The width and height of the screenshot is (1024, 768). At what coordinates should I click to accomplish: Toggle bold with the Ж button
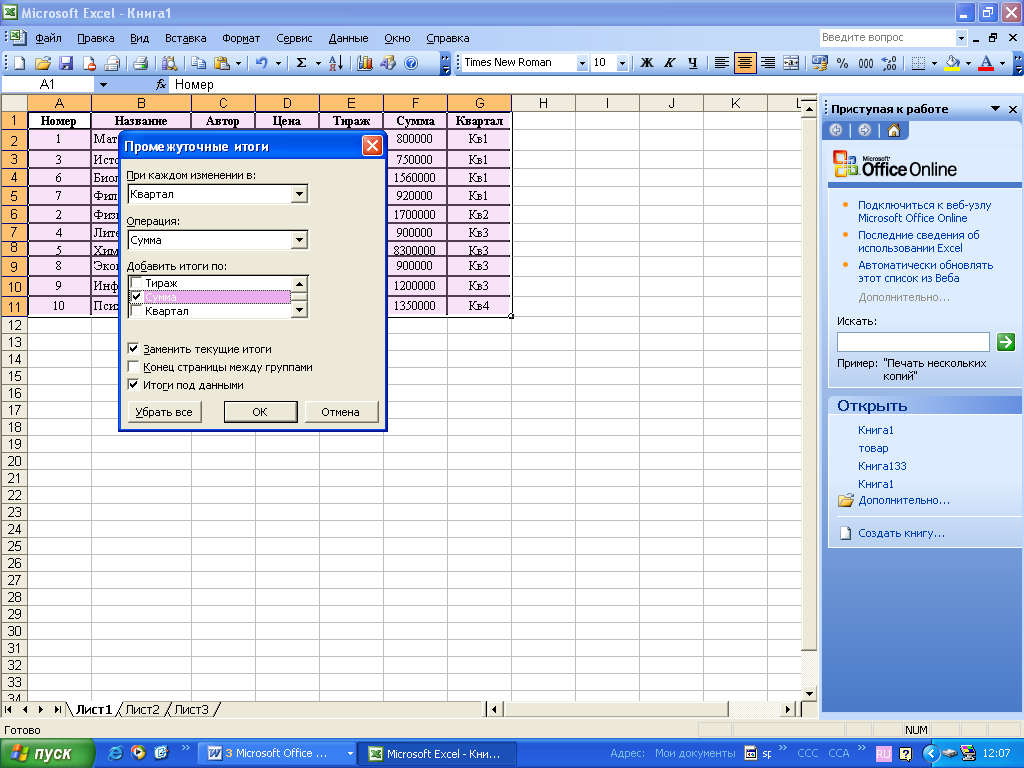[x=647, y=63]
